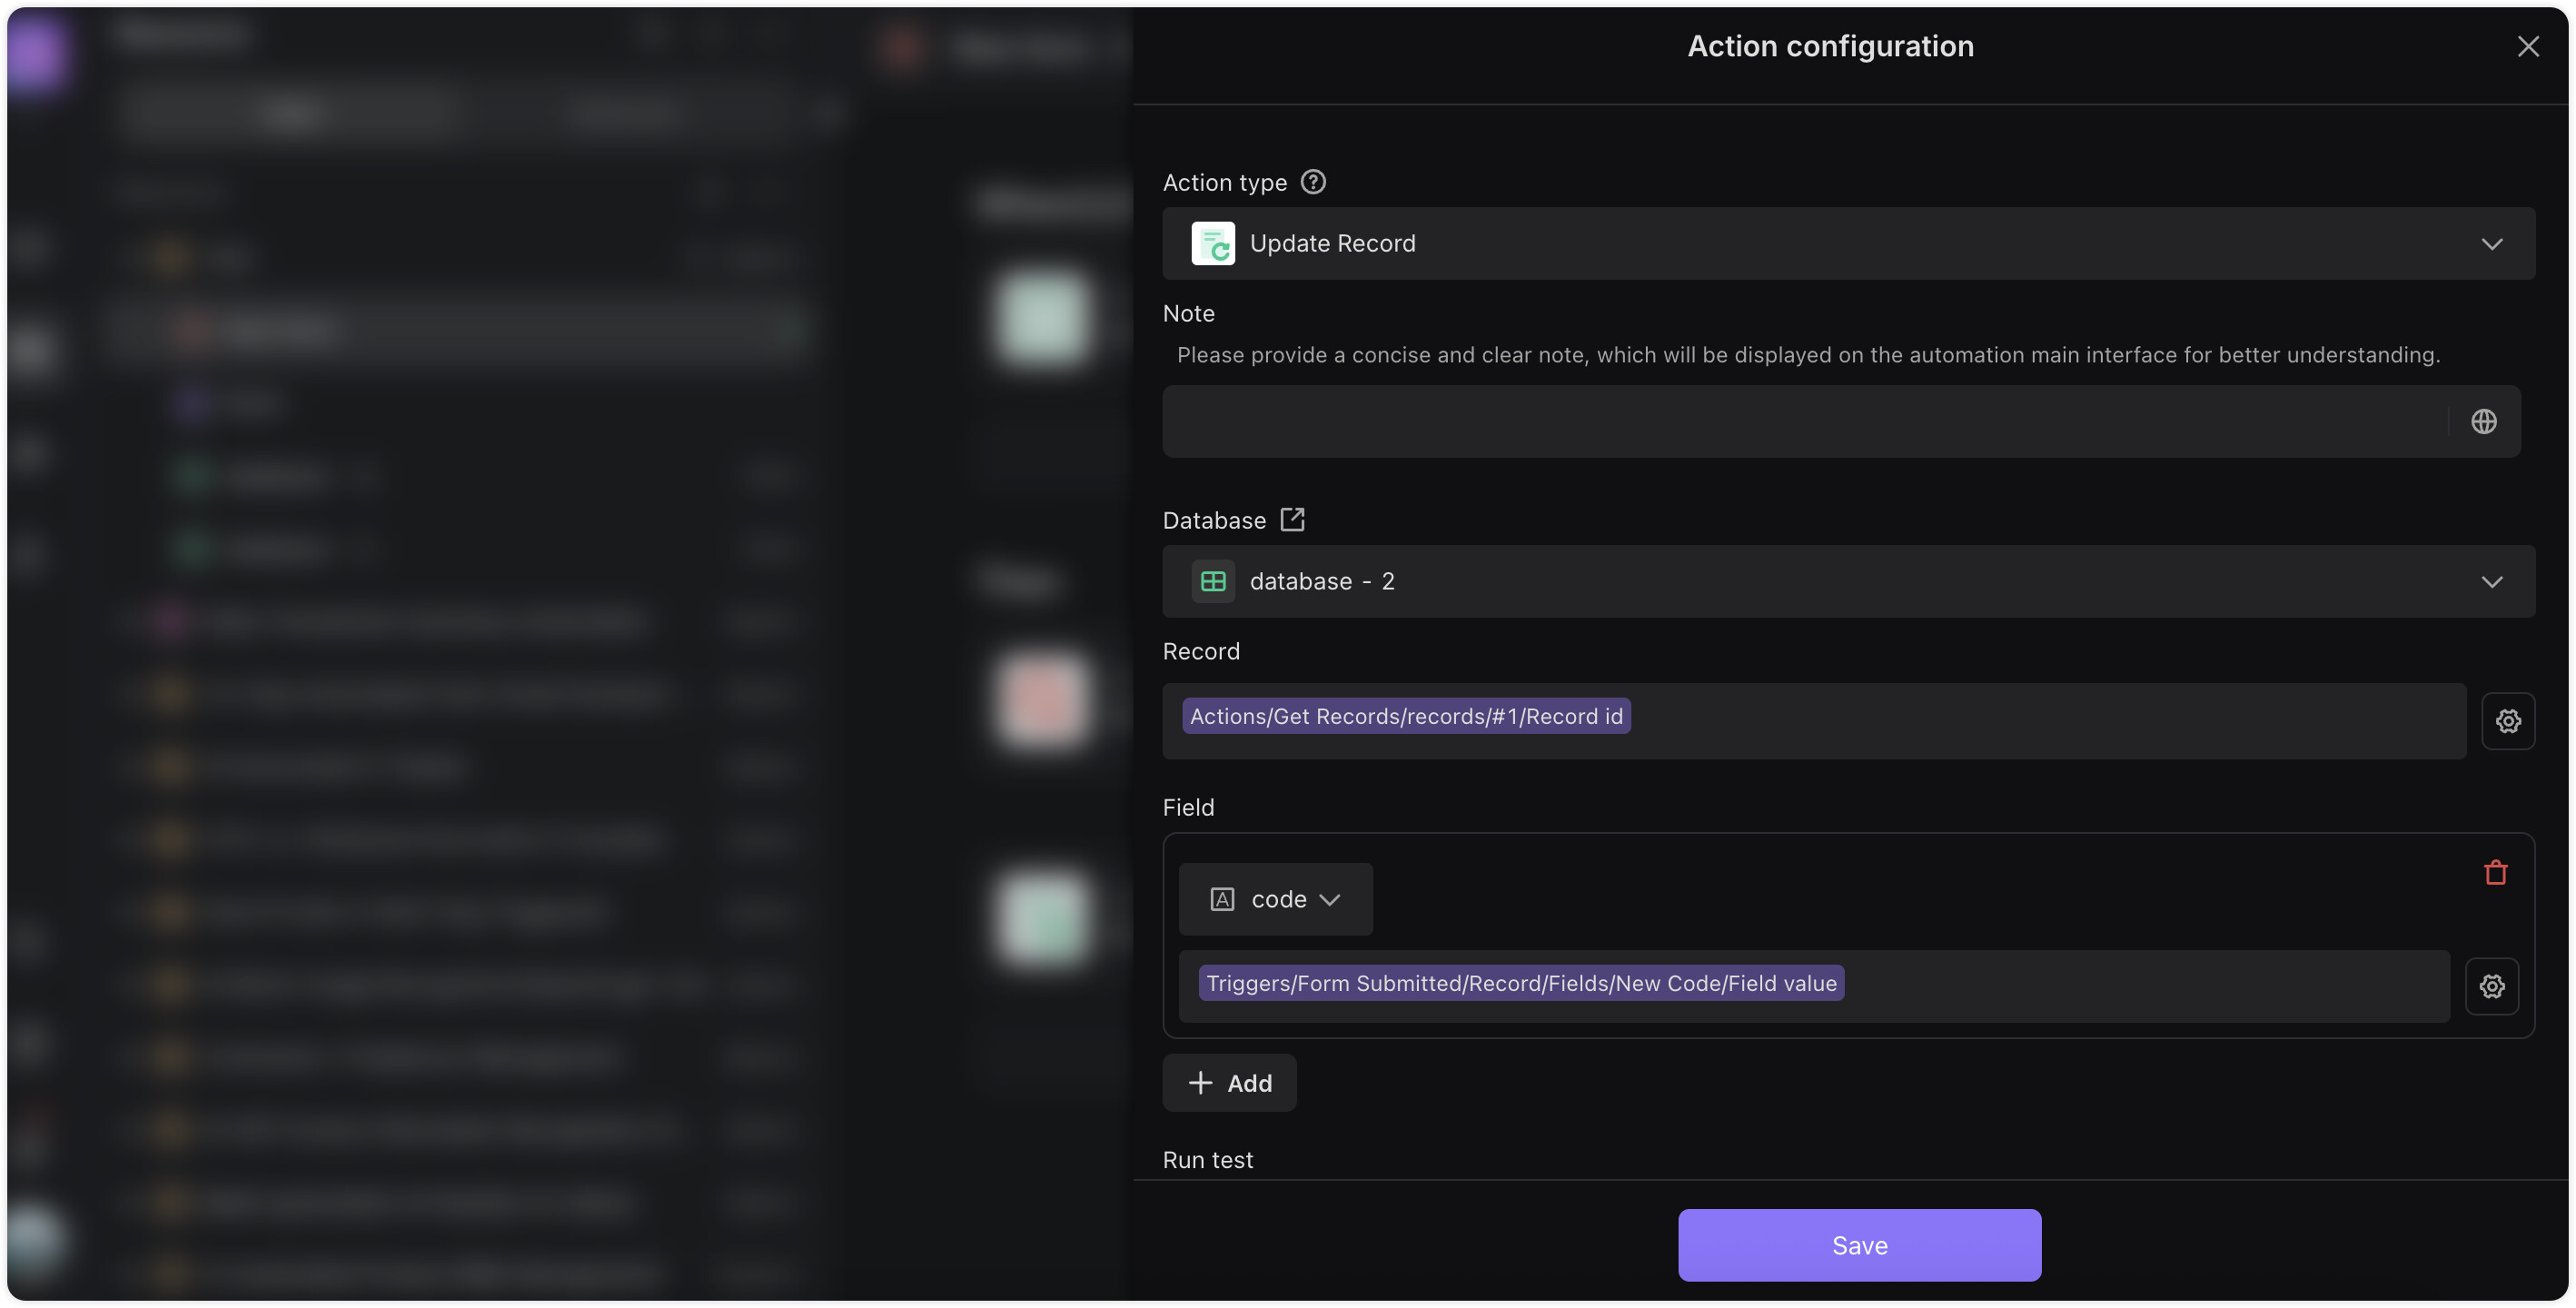
Task: Click the Action type help question icon
Action: [1313, 182]
